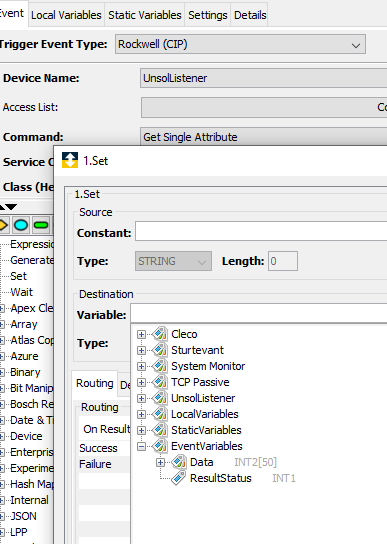Click the ResultStatus tag icon

click(x=179, y=478)
